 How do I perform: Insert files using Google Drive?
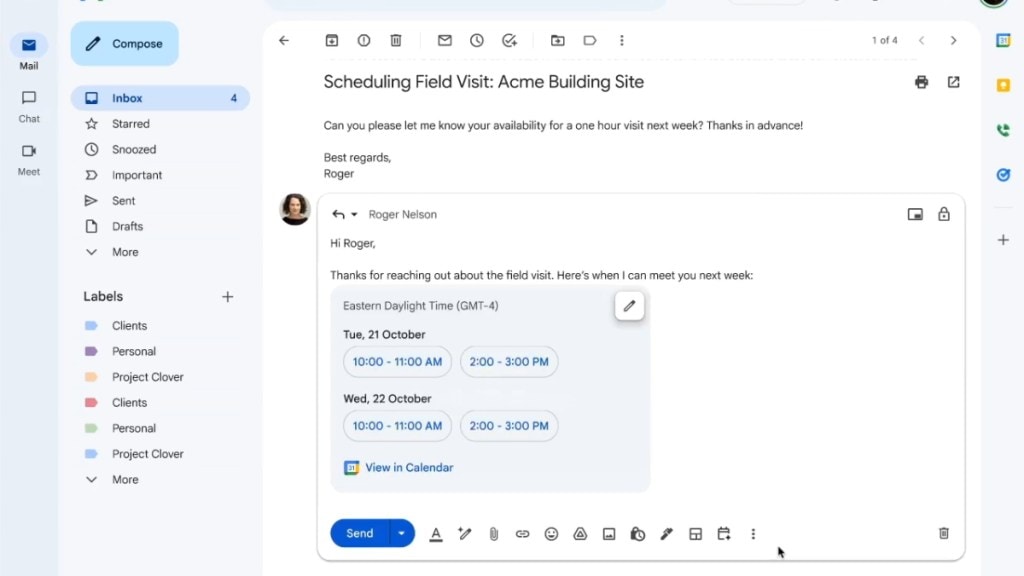point(579,533)
